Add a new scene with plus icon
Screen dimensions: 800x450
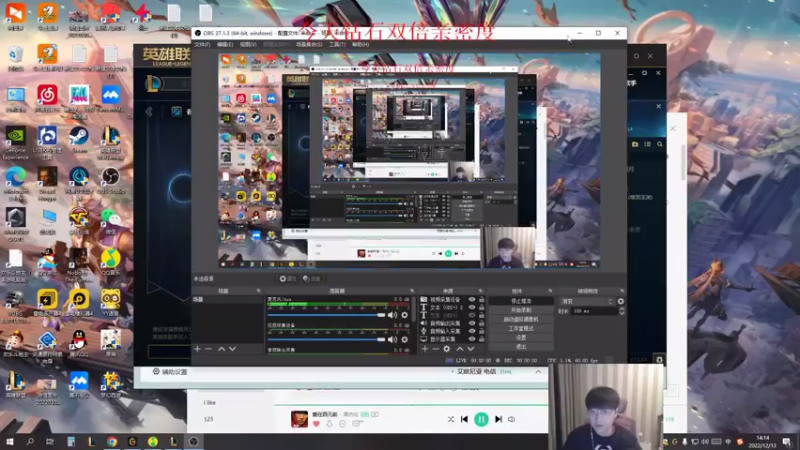click(x=197, y=349)
